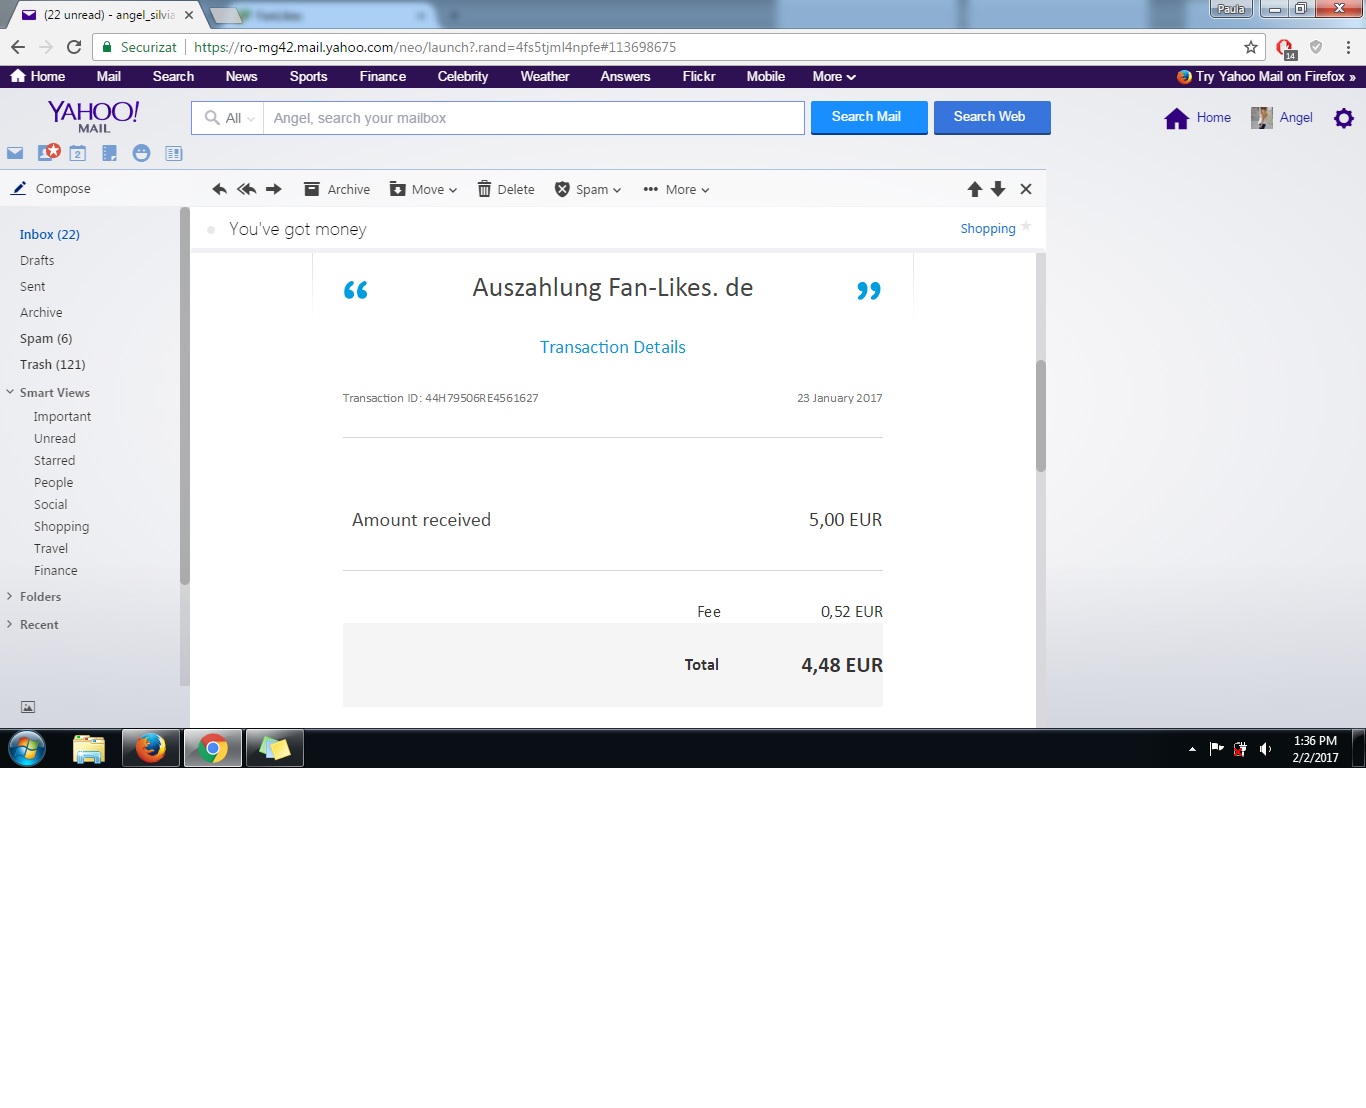
Task: Open the settings gear icon
Action: [1343, 118]
